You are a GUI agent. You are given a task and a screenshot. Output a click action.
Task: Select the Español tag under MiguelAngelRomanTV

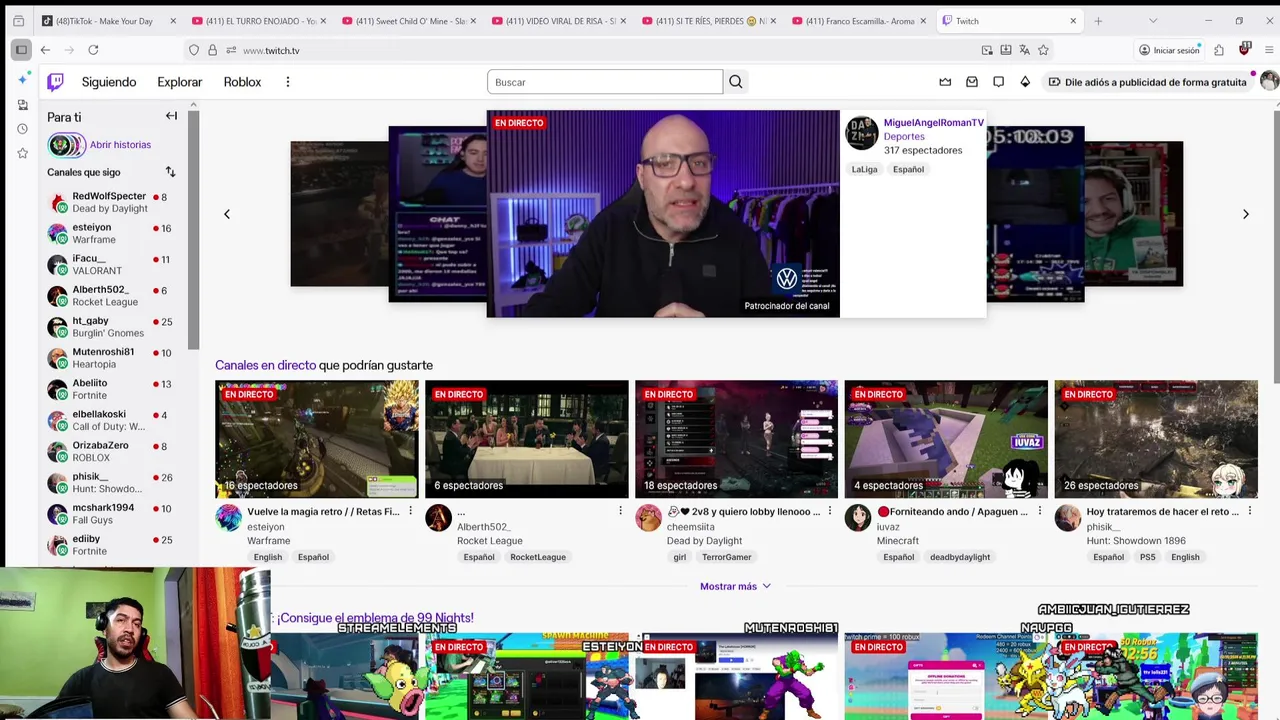pyautogui.click(x=908, y=169)
